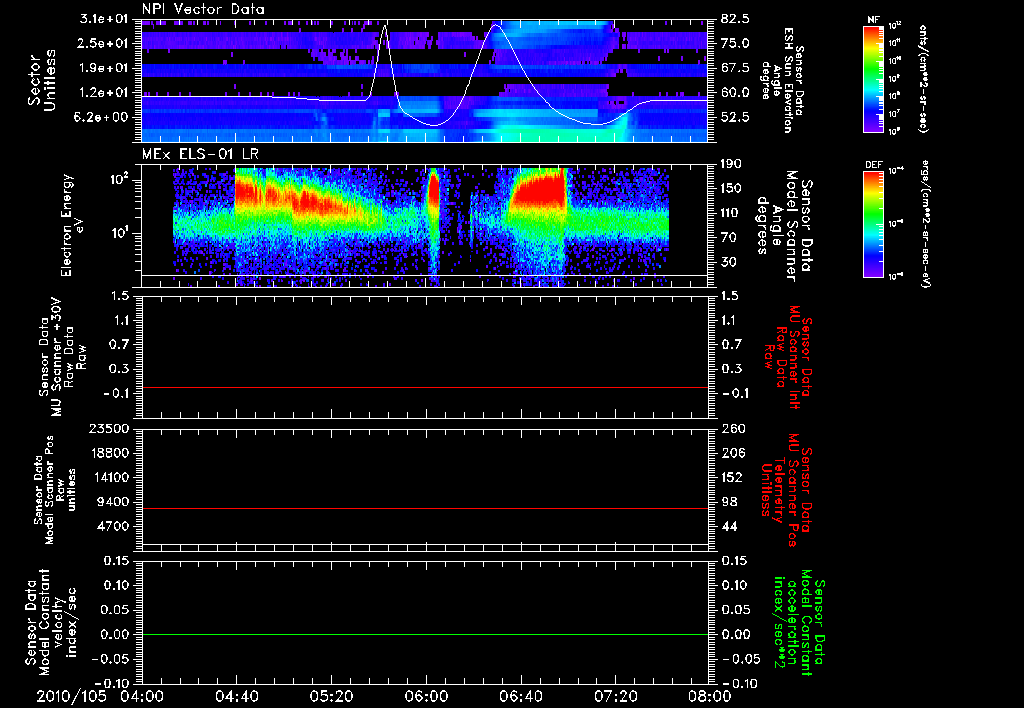Screen dimensions: 1024x708
Task: Click the red 'MU Scanner Pos Telemetry' label
Action: coord(786,490)
